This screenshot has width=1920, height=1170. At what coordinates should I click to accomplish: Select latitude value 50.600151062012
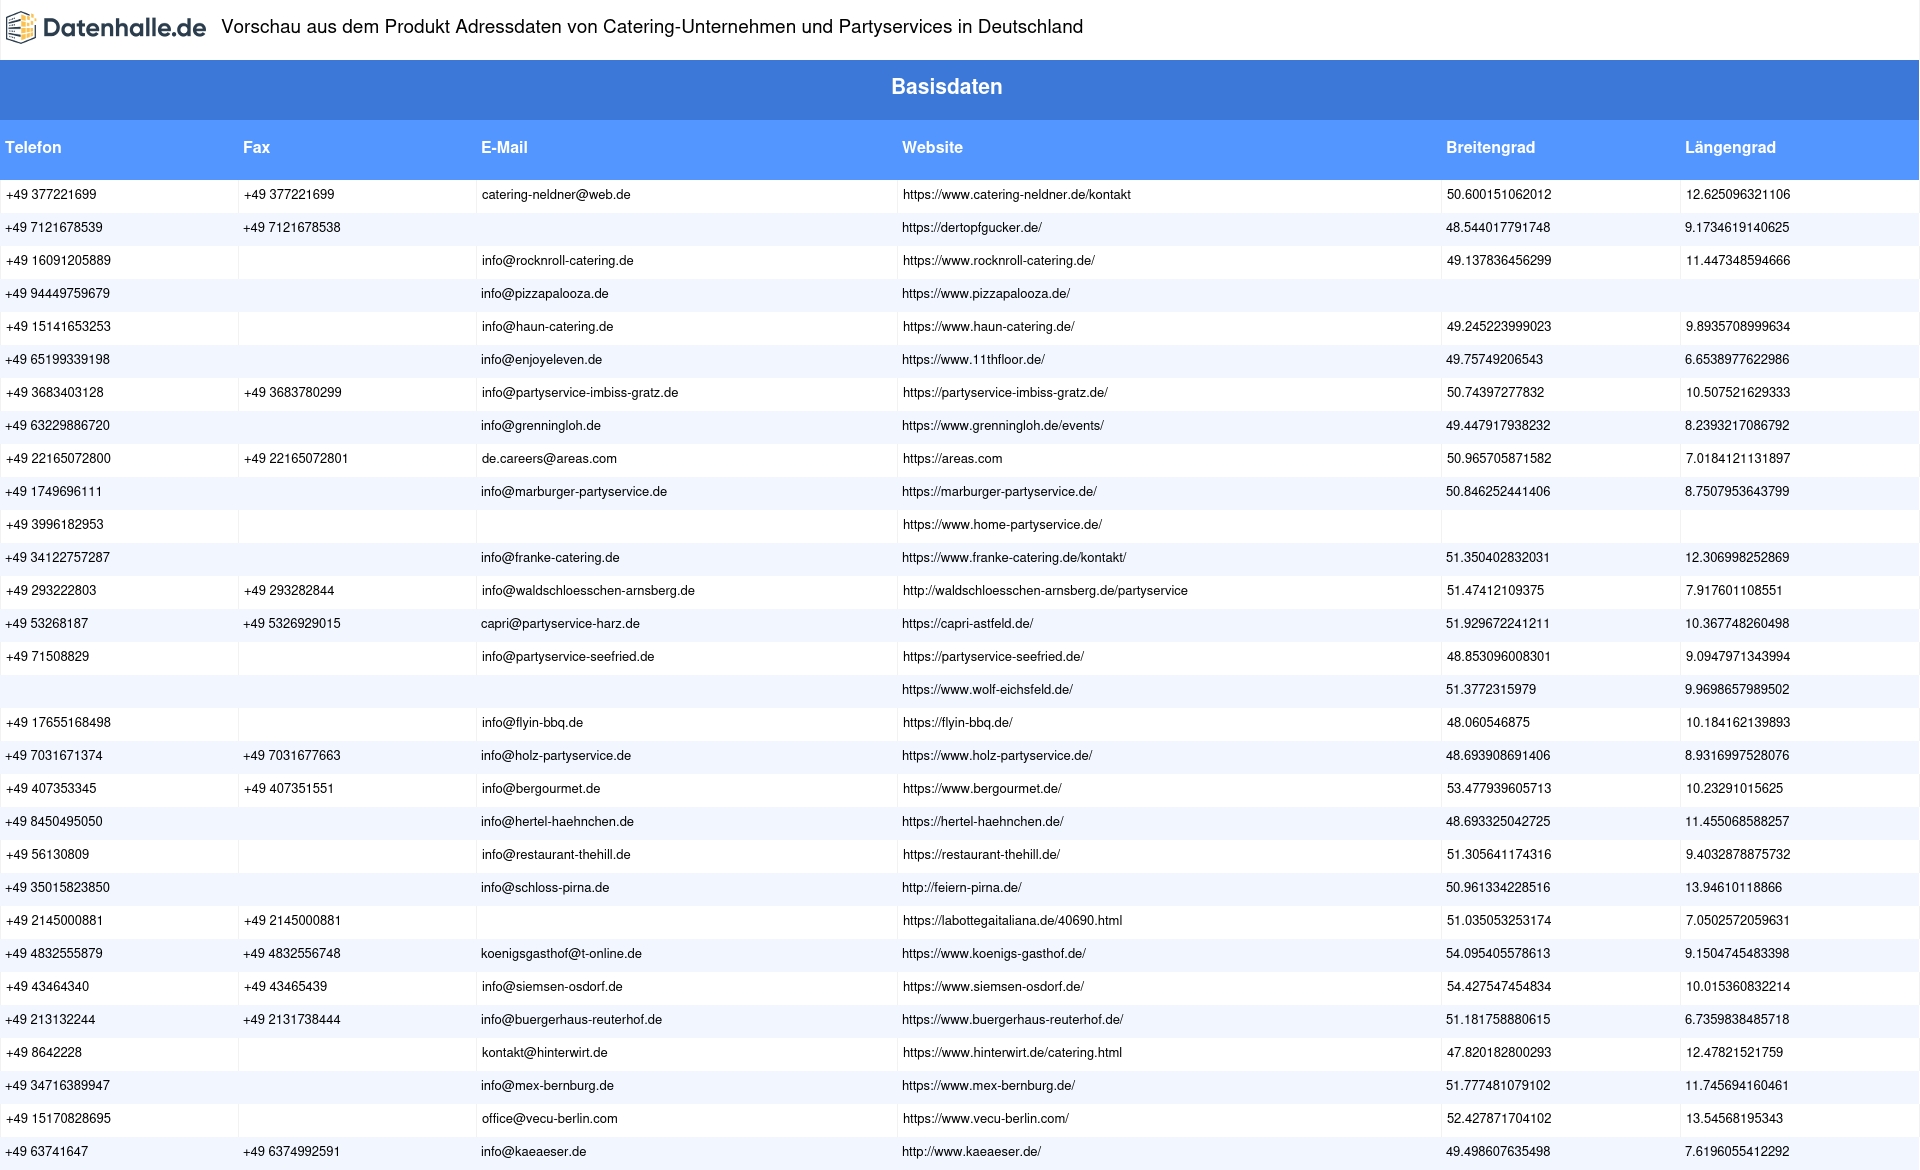coord(1499,195)
